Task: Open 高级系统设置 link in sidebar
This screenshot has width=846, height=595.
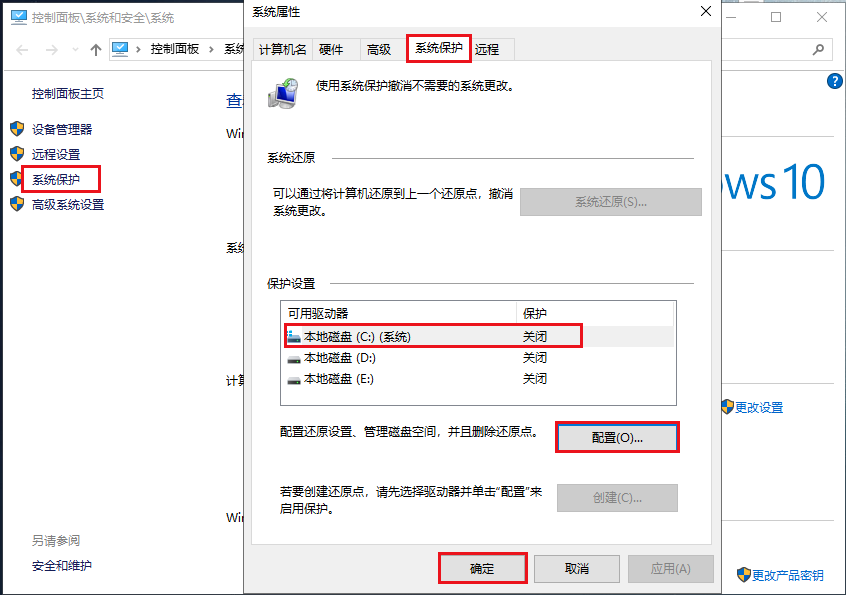Action: pyautogui.click(x=68, y=204)
